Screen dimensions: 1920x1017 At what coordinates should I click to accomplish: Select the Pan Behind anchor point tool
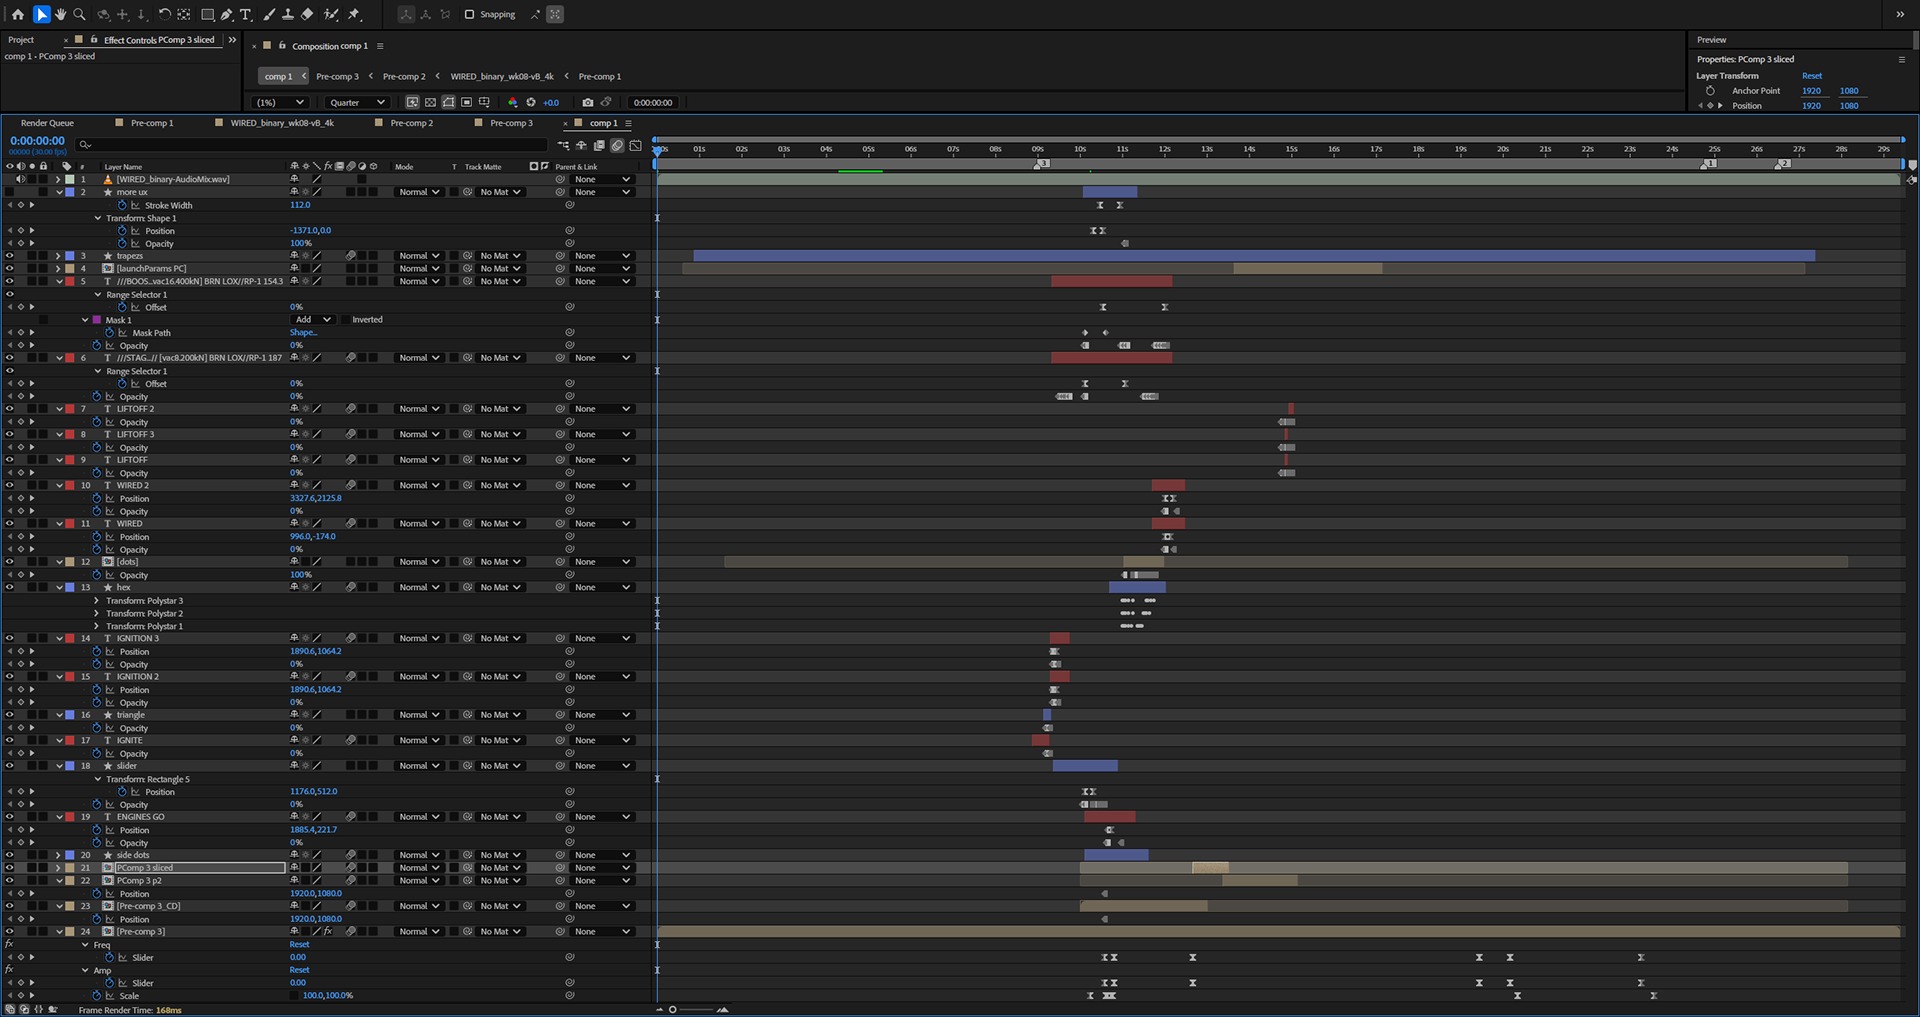coord(184,14)
